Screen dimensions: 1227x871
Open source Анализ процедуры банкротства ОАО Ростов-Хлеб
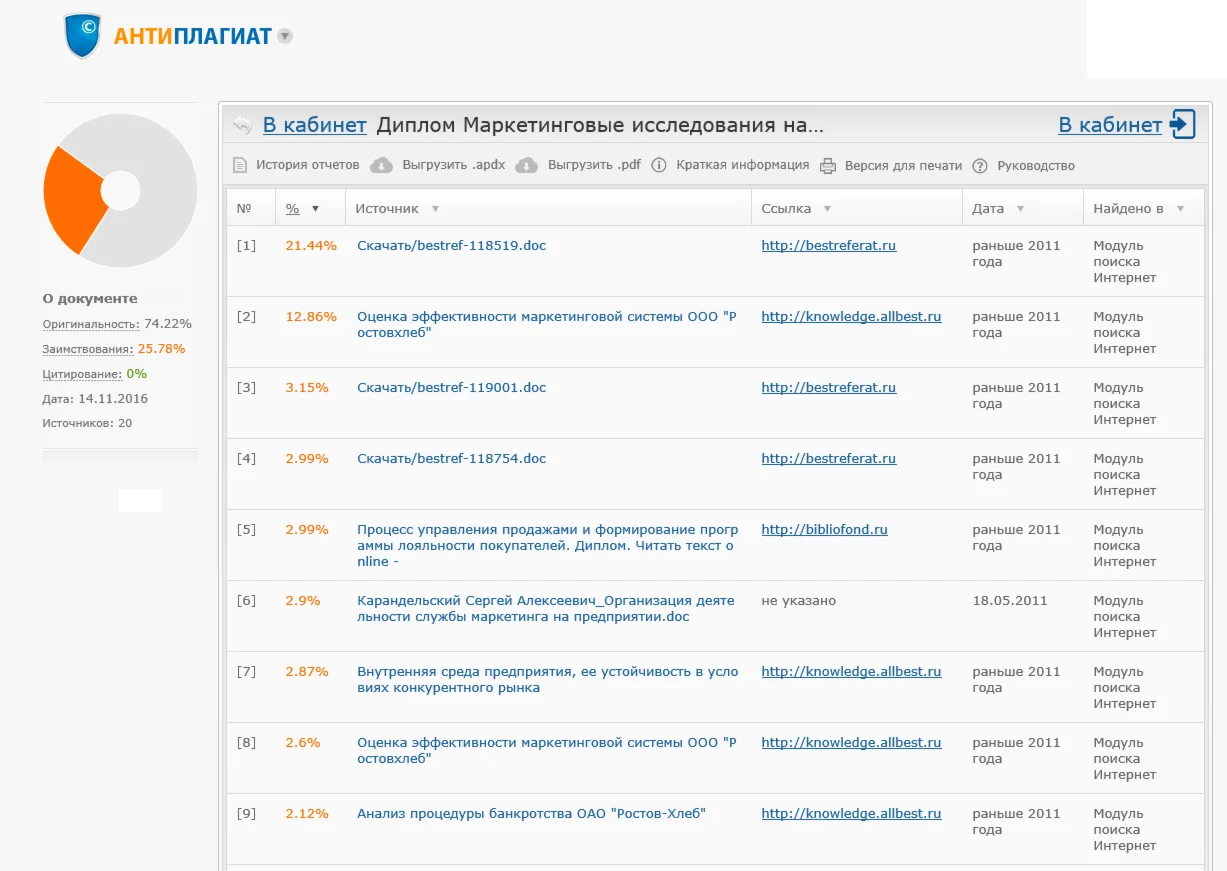coord(532,813)
